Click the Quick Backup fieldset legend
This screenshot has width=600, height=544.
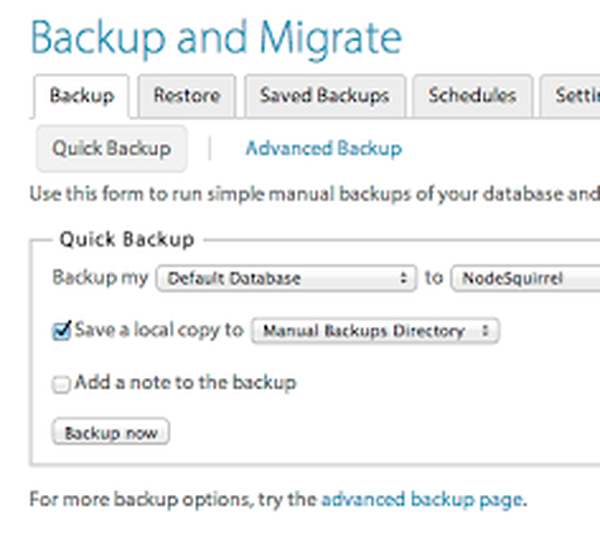pos(127,239)
